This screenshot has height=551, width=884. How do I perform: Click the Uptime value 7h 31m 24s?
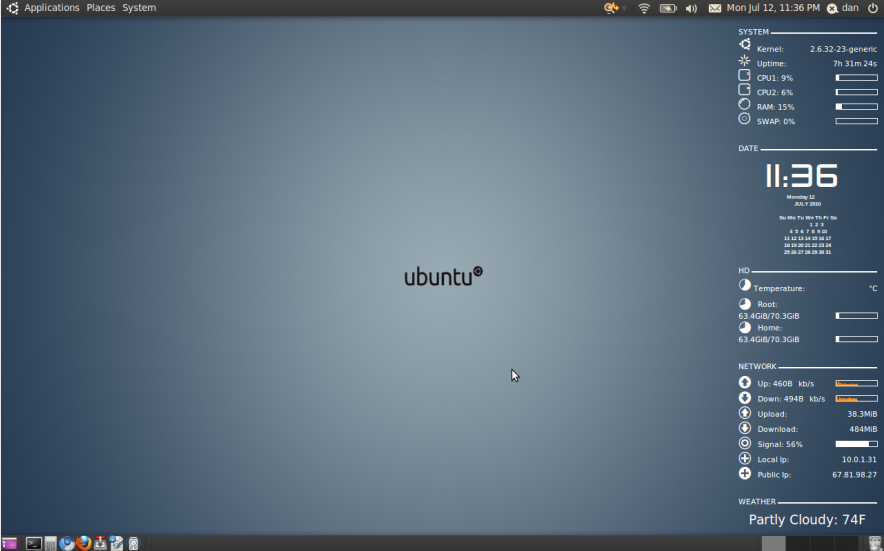point(855,64)
